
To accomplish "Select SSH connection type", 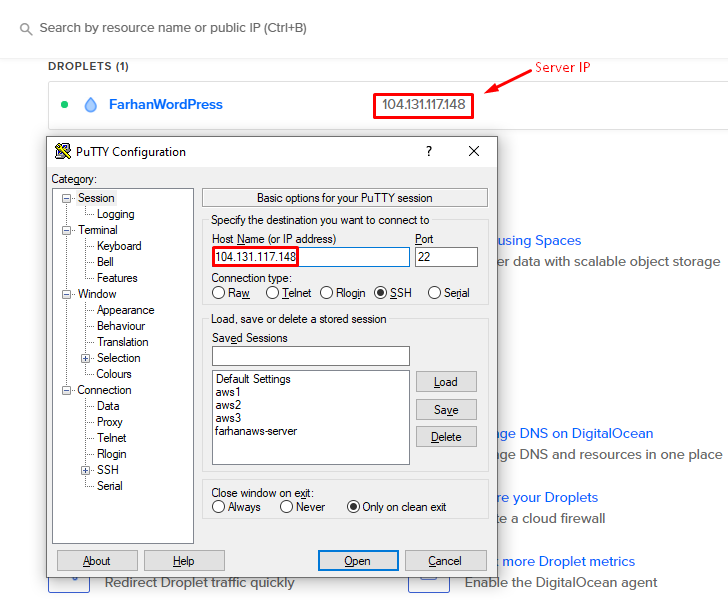I will (380, 293).
